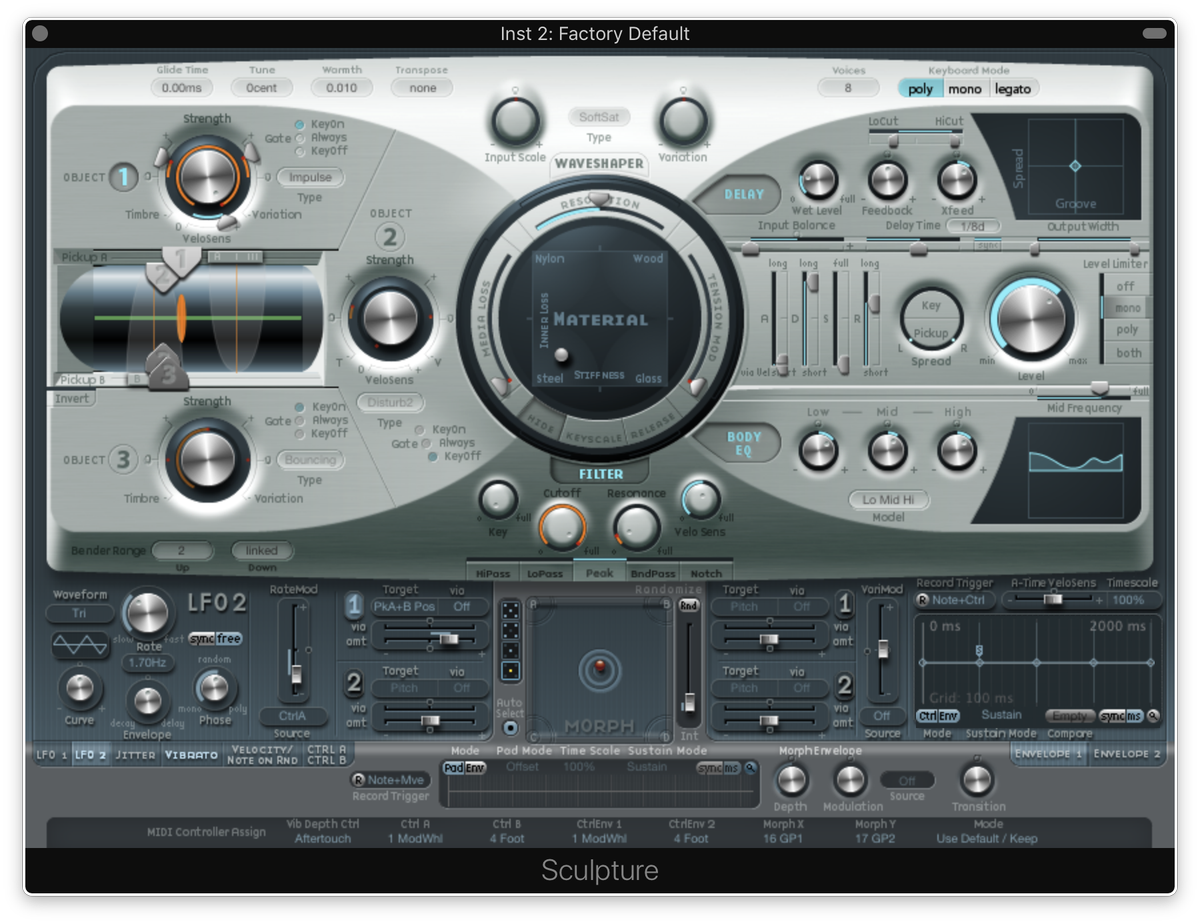Click the RateMod vertical slider
1200x924 pixels.
tap(294, 653)
